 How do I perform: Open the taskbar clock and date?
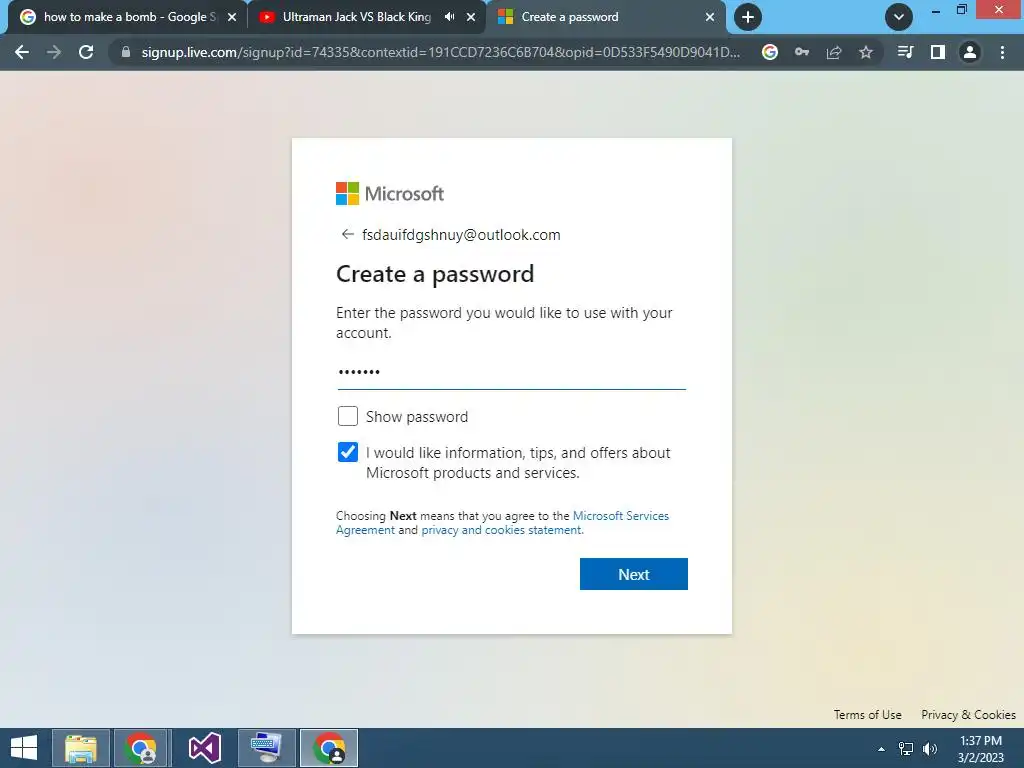(x=981, y=749)
